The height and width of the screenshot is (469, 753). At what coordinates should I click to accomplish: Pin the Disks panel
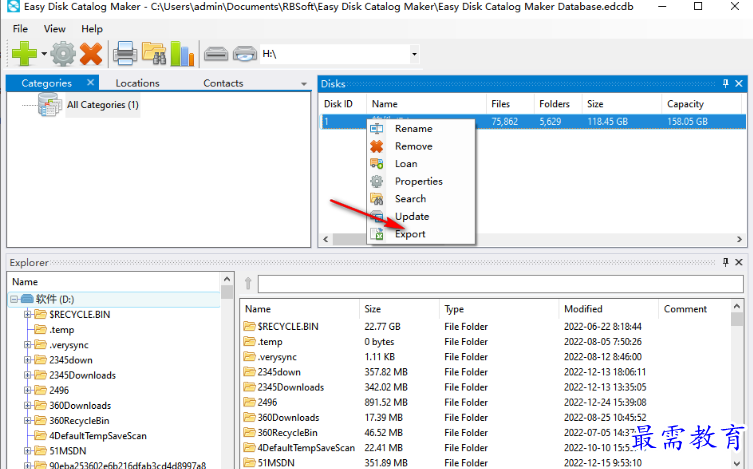tap(726, 84)
